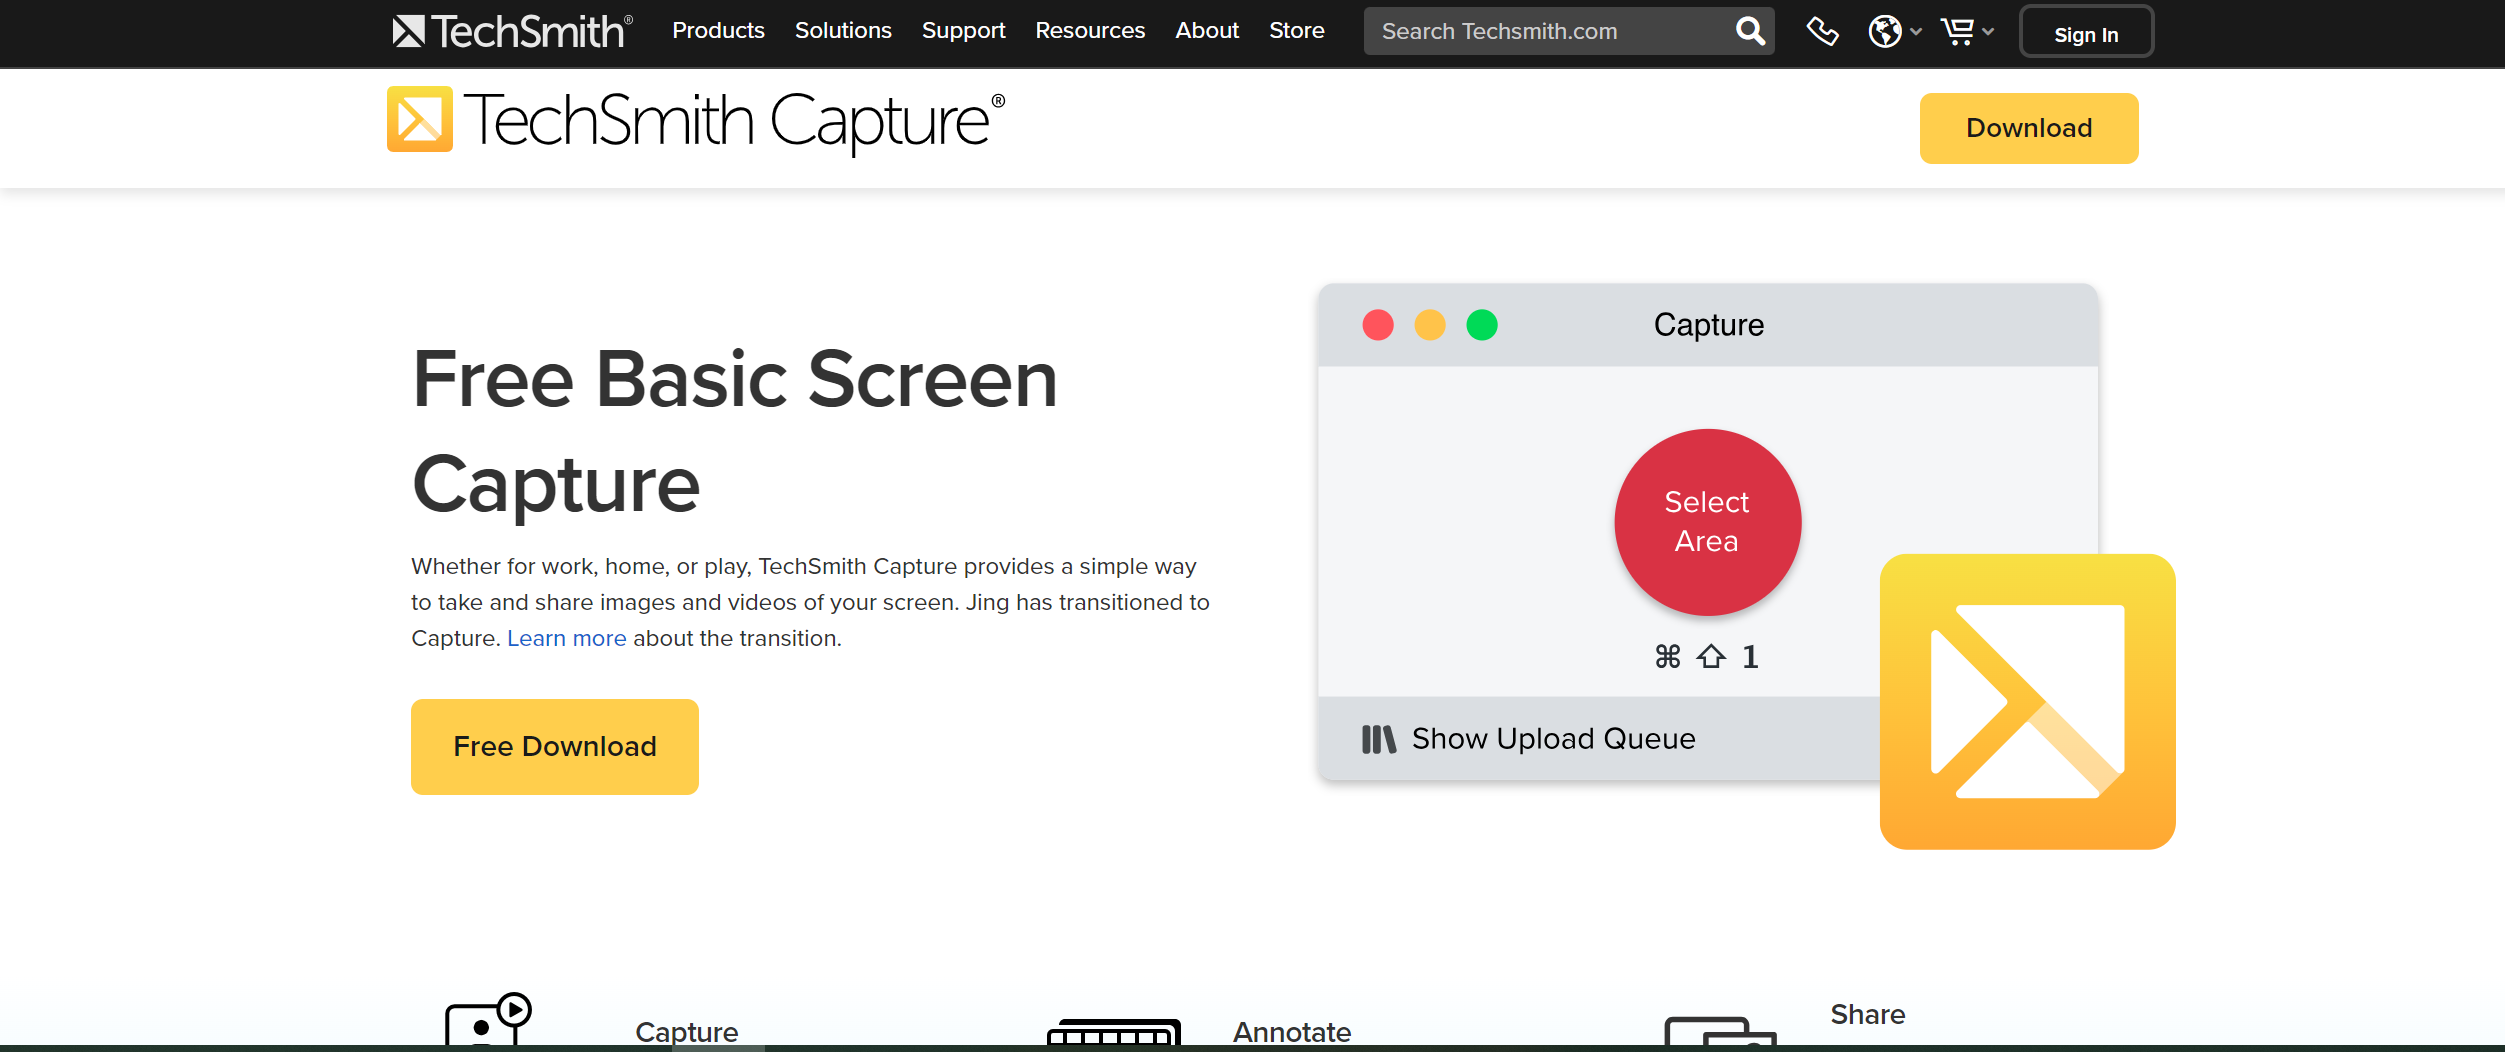This screenshot has height=1052, width=2505.
Task: Click the TechSmith logo in the header
Action: click(512, 31)
